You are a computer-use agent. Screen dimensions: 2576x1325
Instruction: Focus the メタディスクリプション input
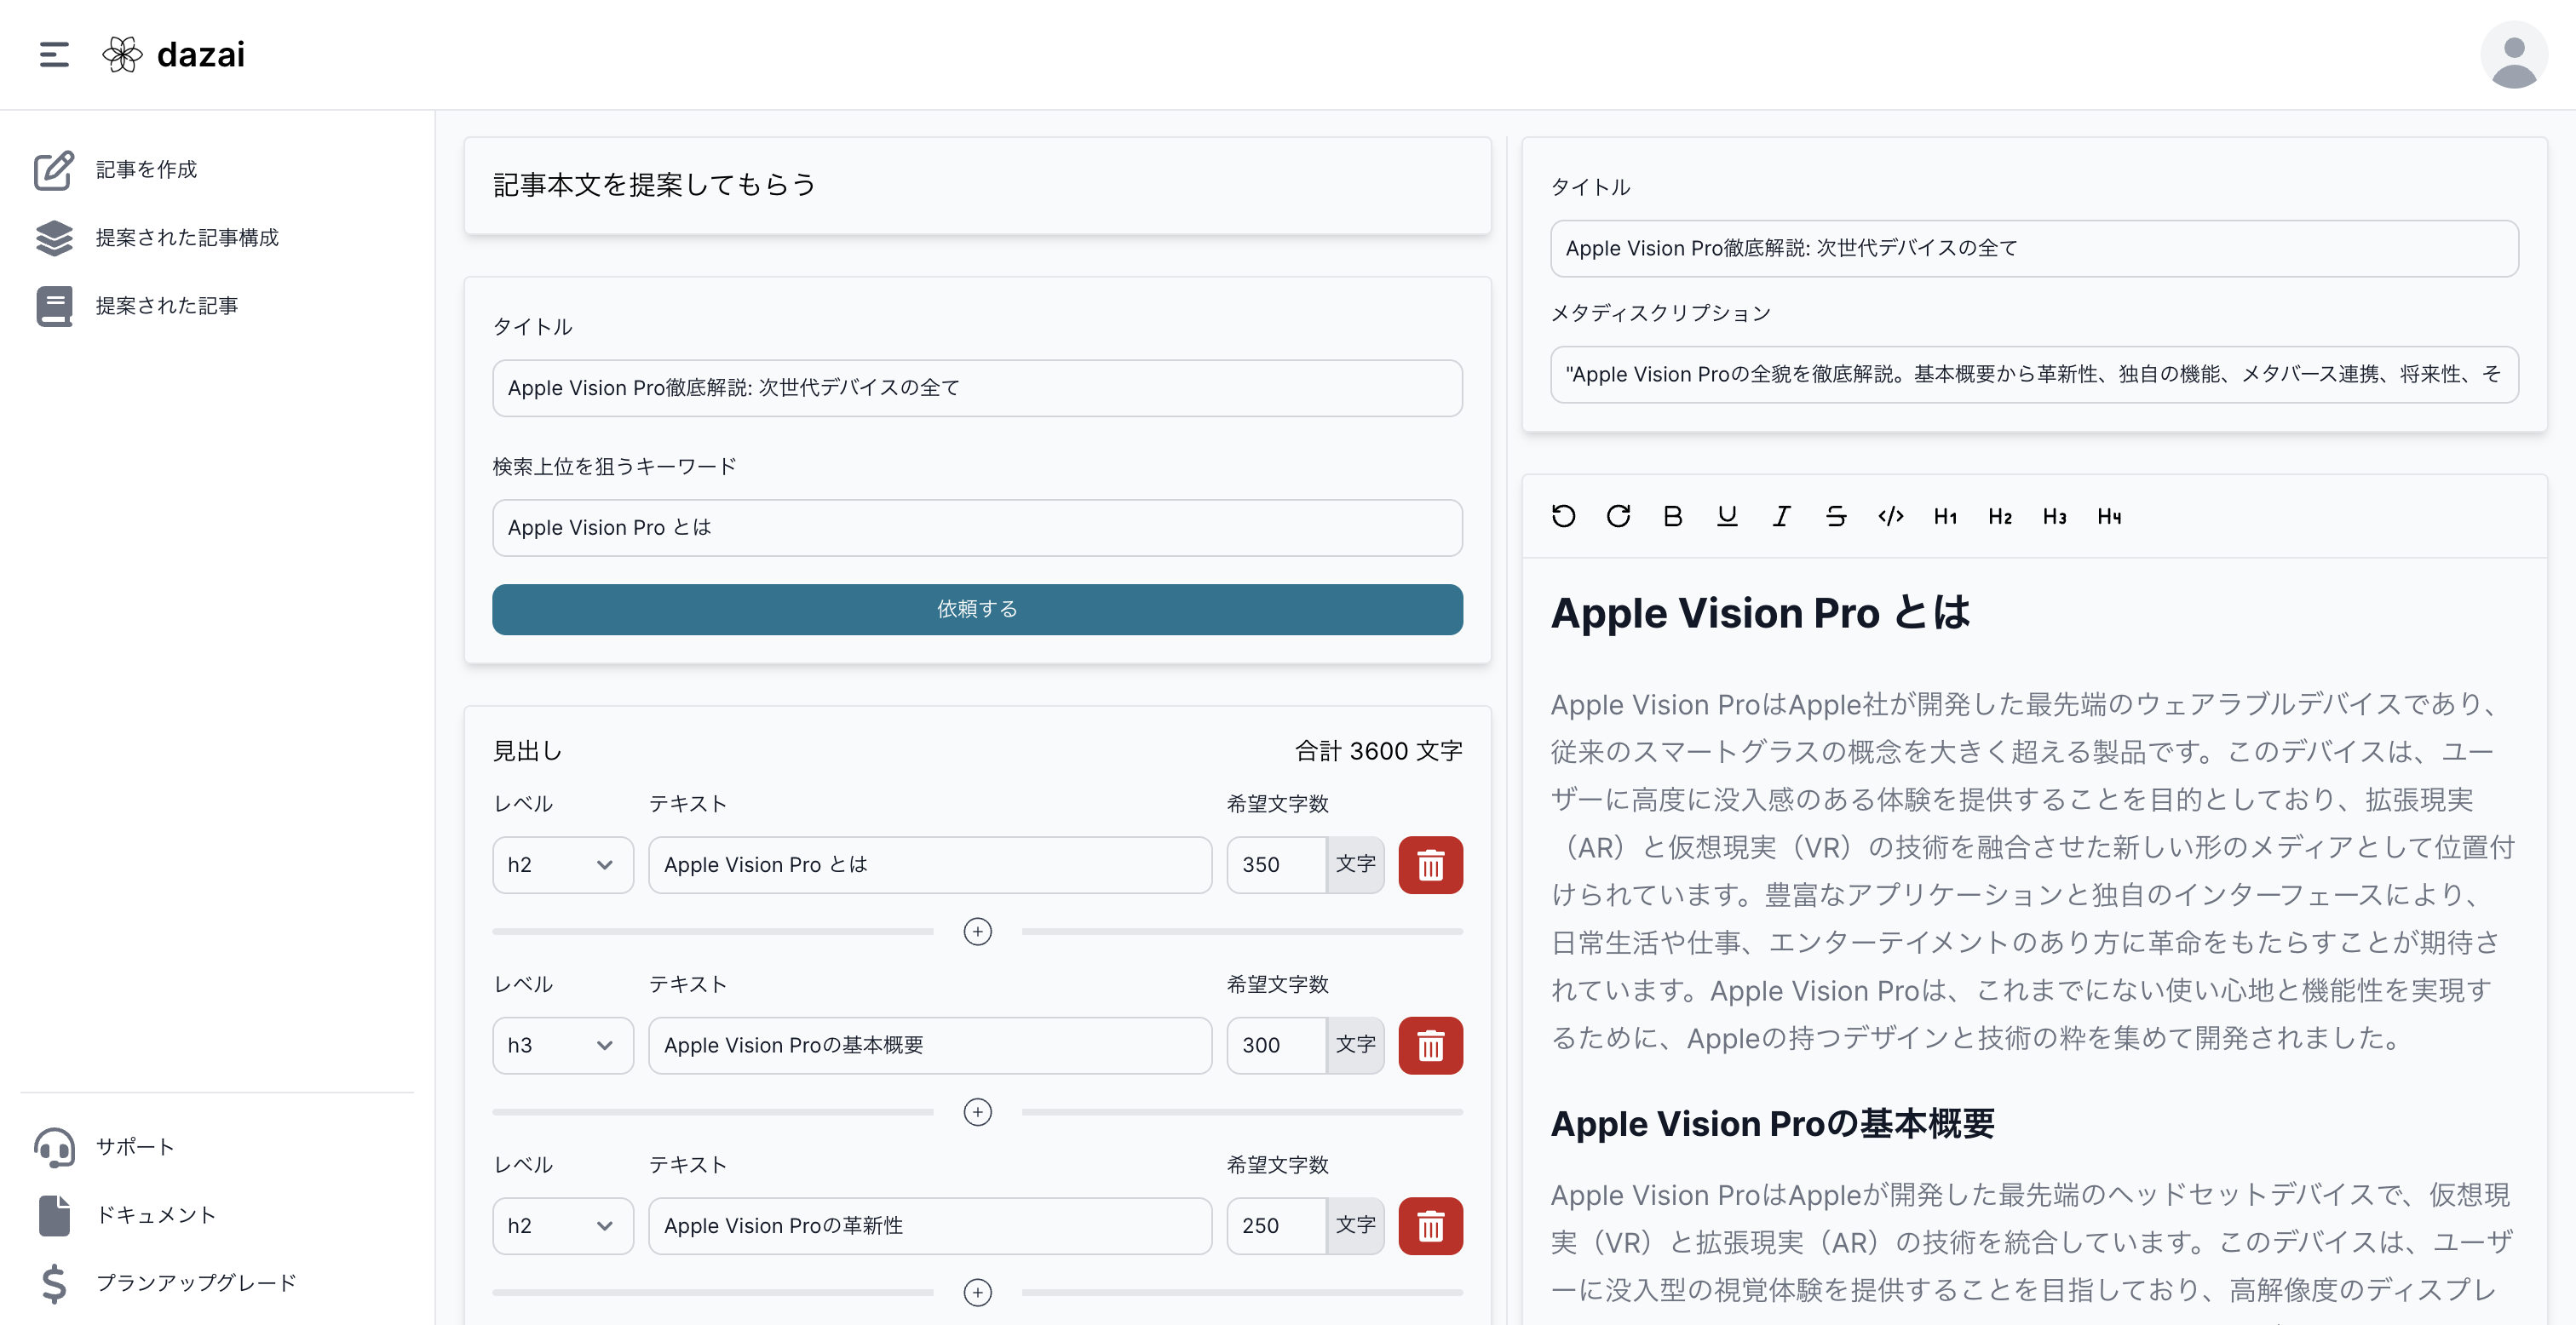coord(2034,374)
